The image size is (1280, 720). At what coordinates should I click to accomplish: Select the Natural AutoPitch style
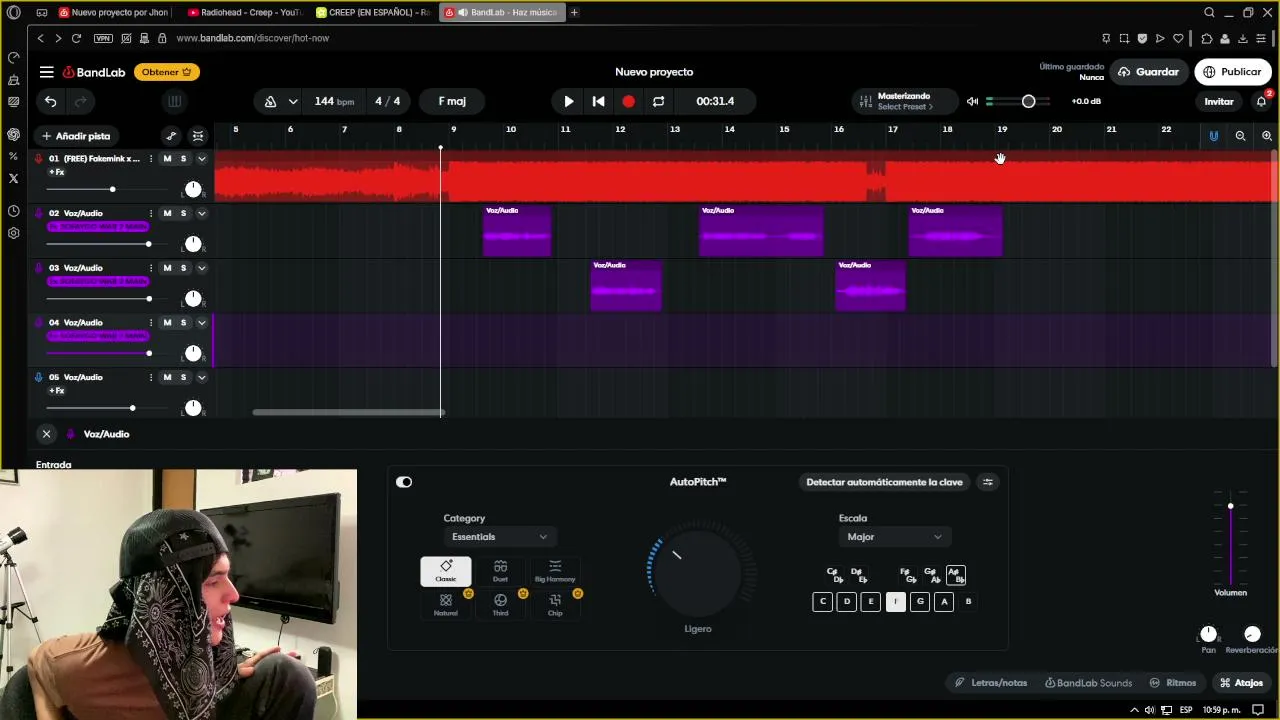(x=446, y=605)
